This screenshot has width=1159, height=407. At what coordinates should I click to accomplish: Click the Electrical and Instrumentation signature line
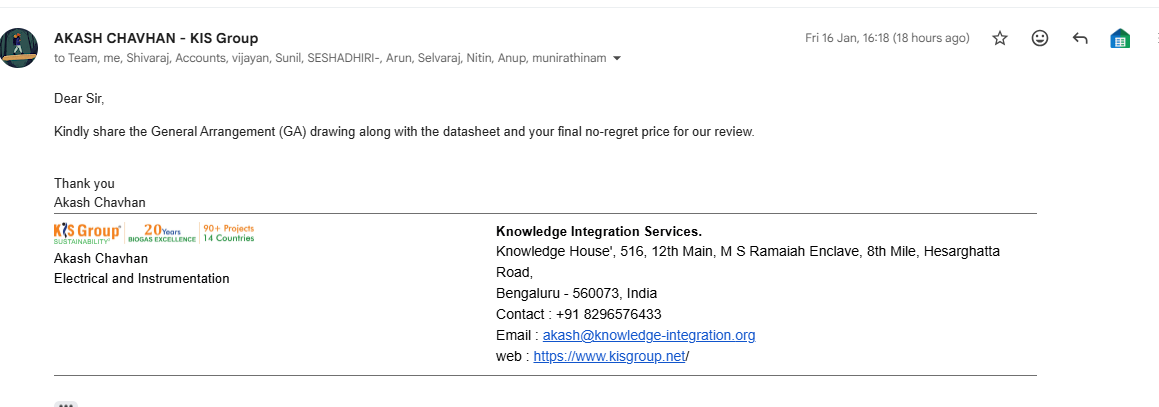pos(141,278)
